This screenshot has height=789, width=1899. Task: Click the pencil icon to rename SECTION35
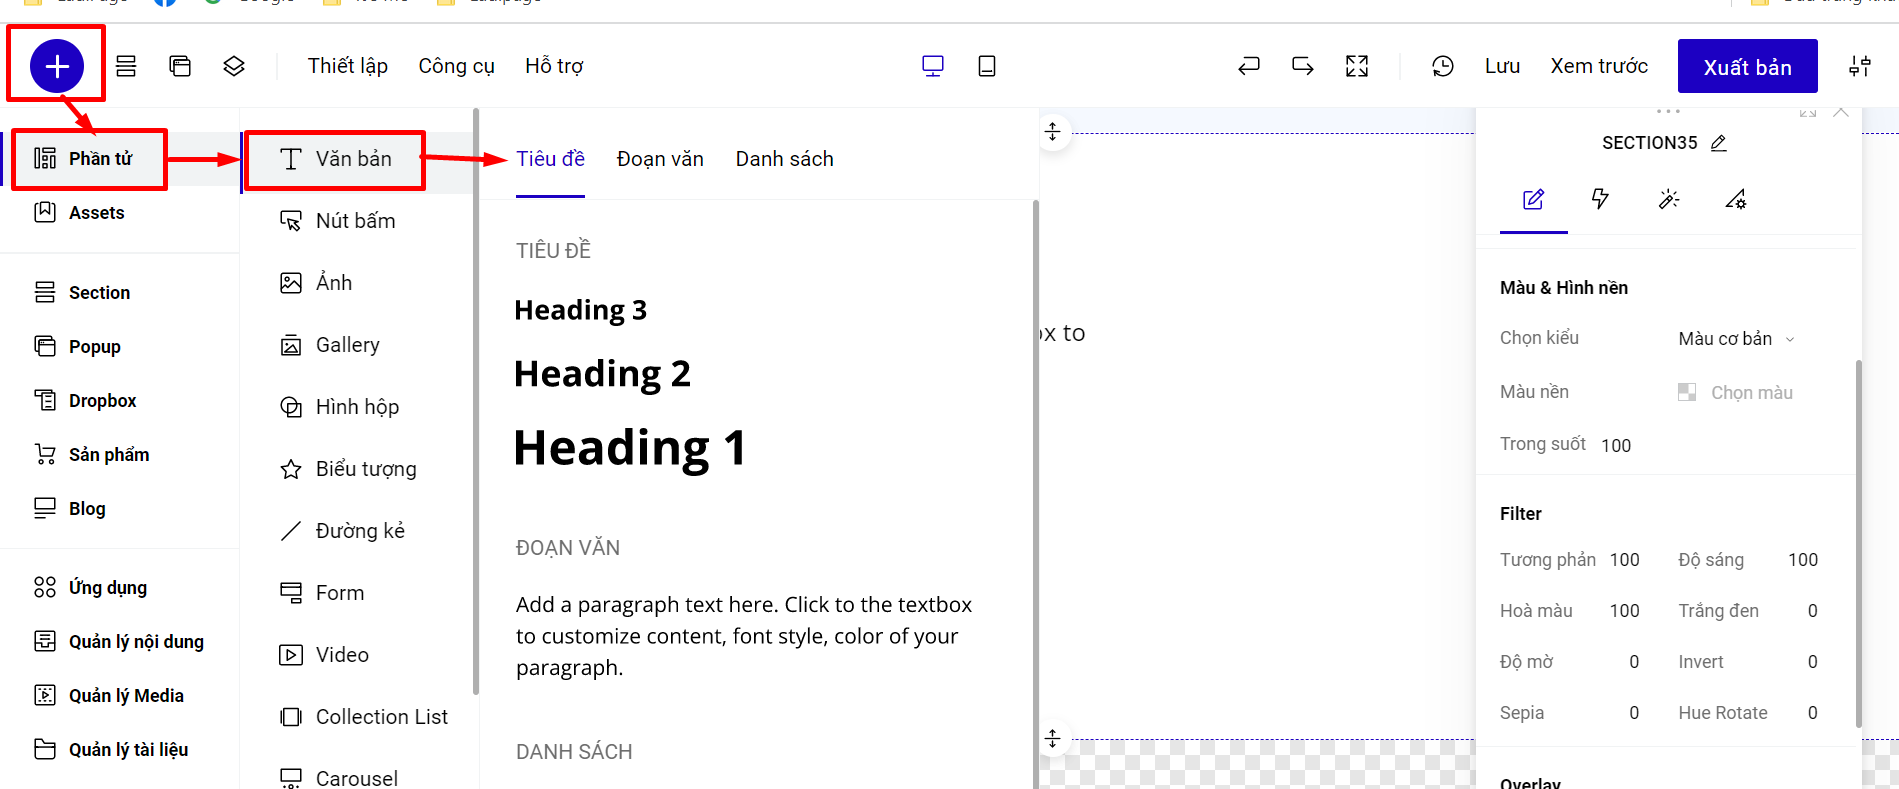coord(1718,143)
